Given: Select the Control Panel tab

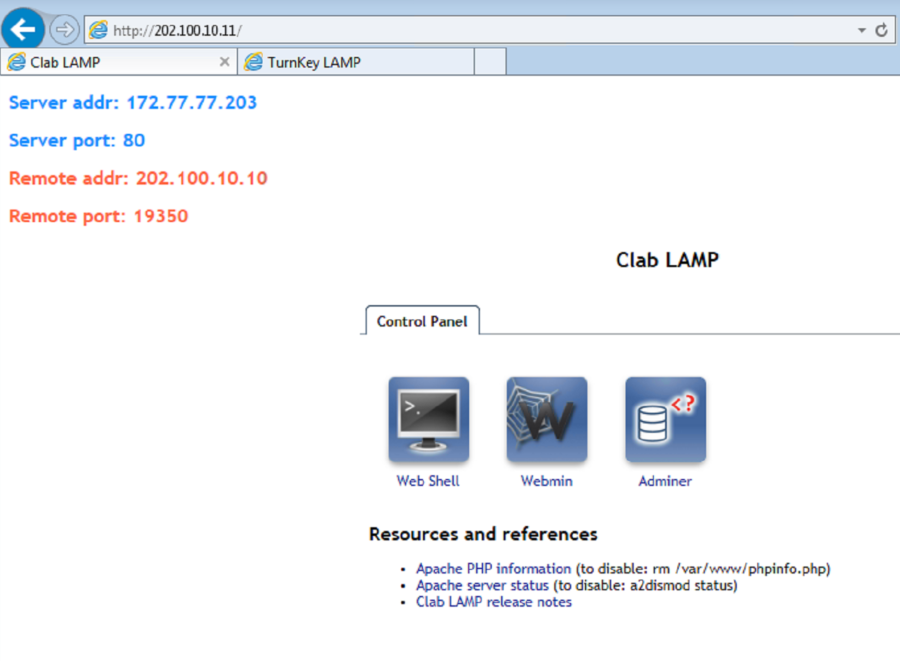Looking at the screenshot, I should [422, 321].
